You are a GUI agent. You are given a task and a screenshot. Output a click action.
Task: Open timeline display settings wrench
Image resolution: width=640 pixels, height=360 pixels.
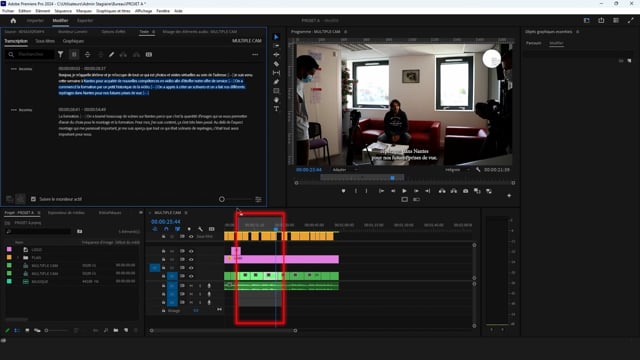point(200,229)
